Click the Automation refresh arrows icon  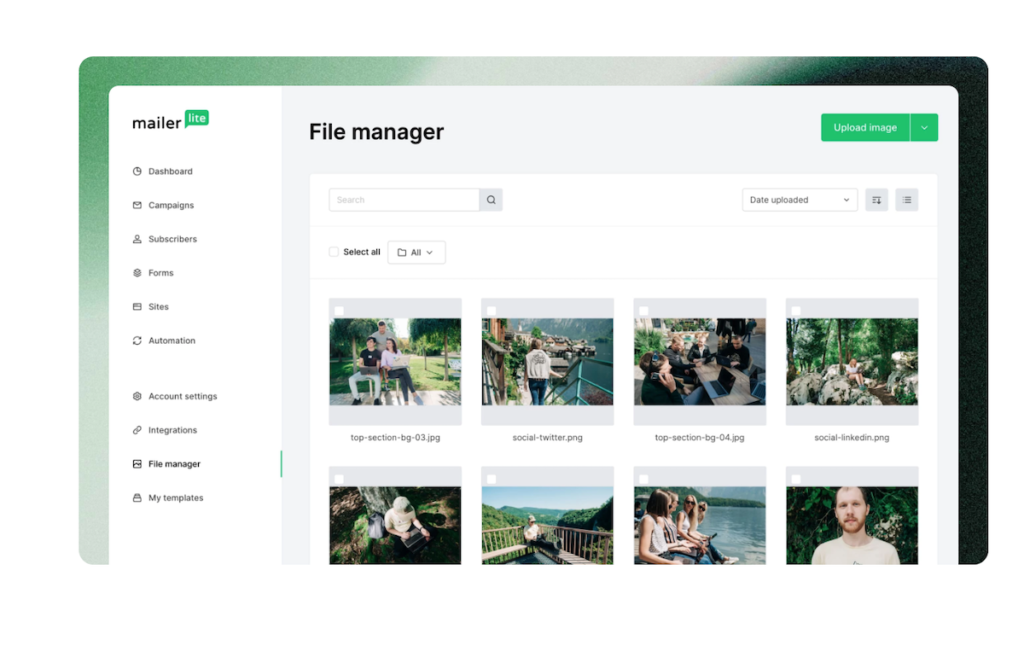tap(137, 340)
